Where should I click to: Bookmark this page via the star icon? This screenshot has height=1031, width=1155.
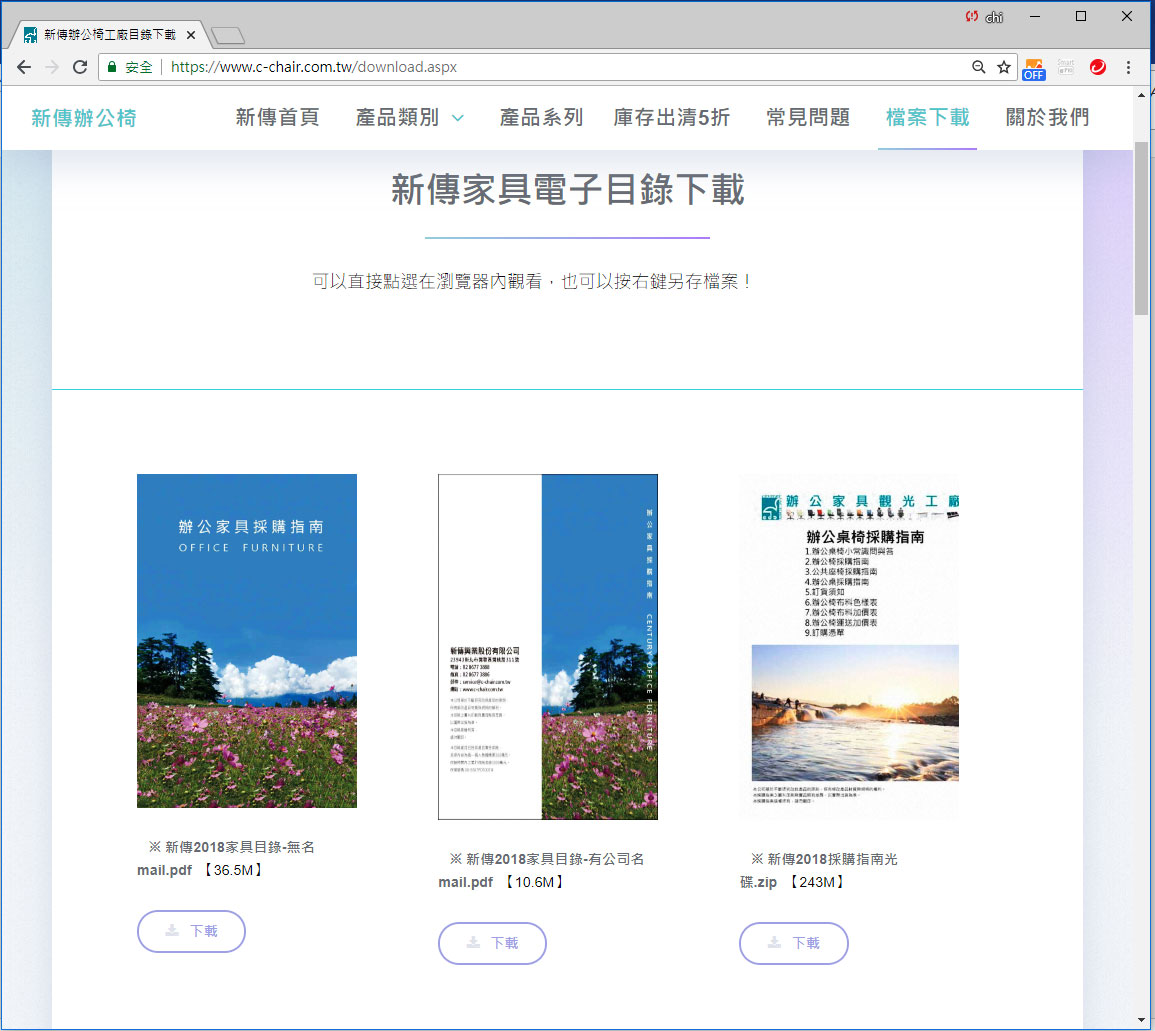coord(1004,67)
